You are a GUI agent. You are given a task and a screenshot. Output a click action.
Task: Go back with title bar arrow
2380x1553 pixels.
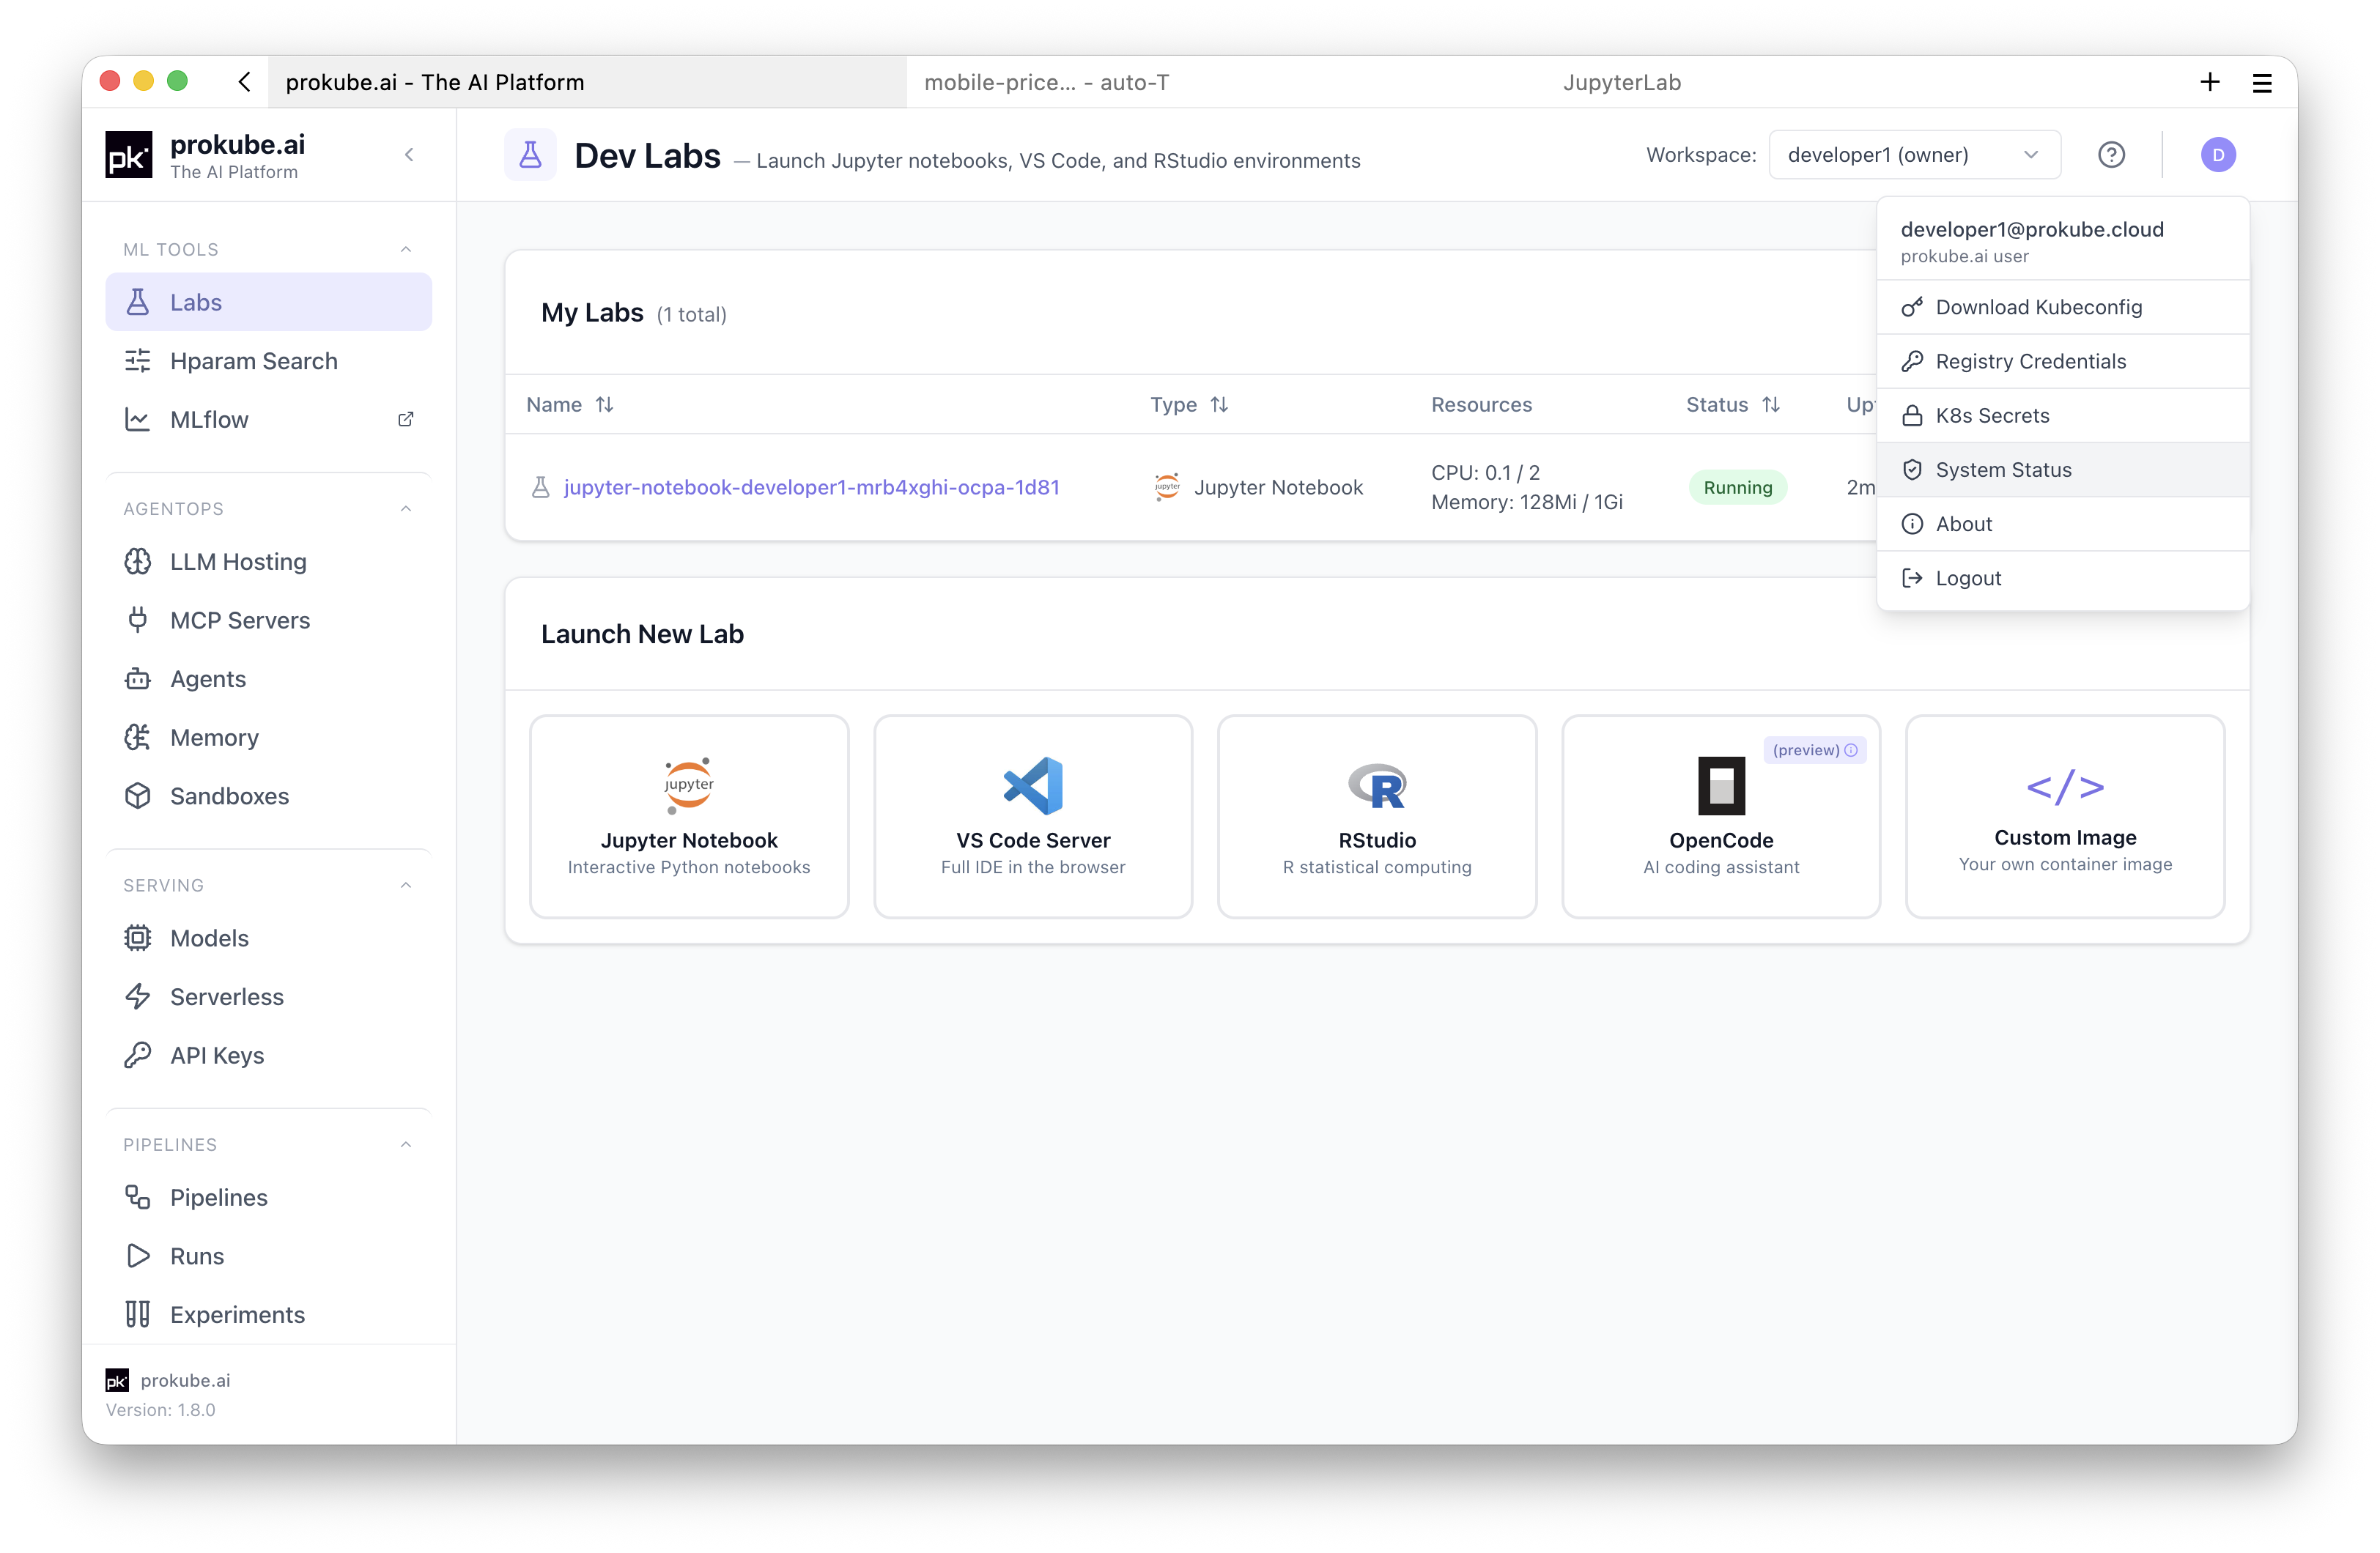pos(244,82)
